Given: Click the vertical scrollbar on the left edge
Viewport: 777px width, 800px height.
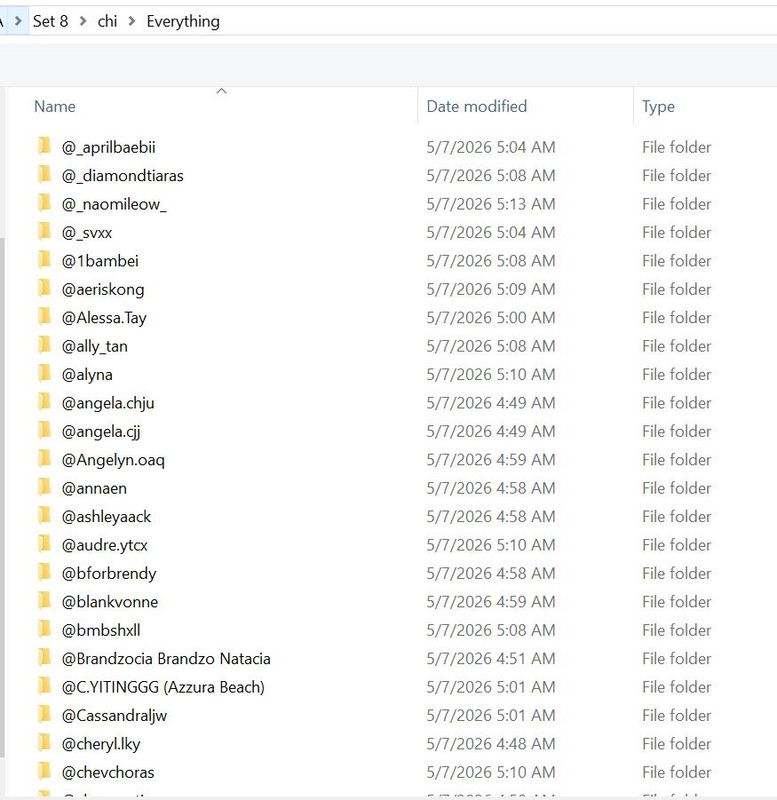Looking at the screenshot, I should pyautogui.click(x=2, y=497).
